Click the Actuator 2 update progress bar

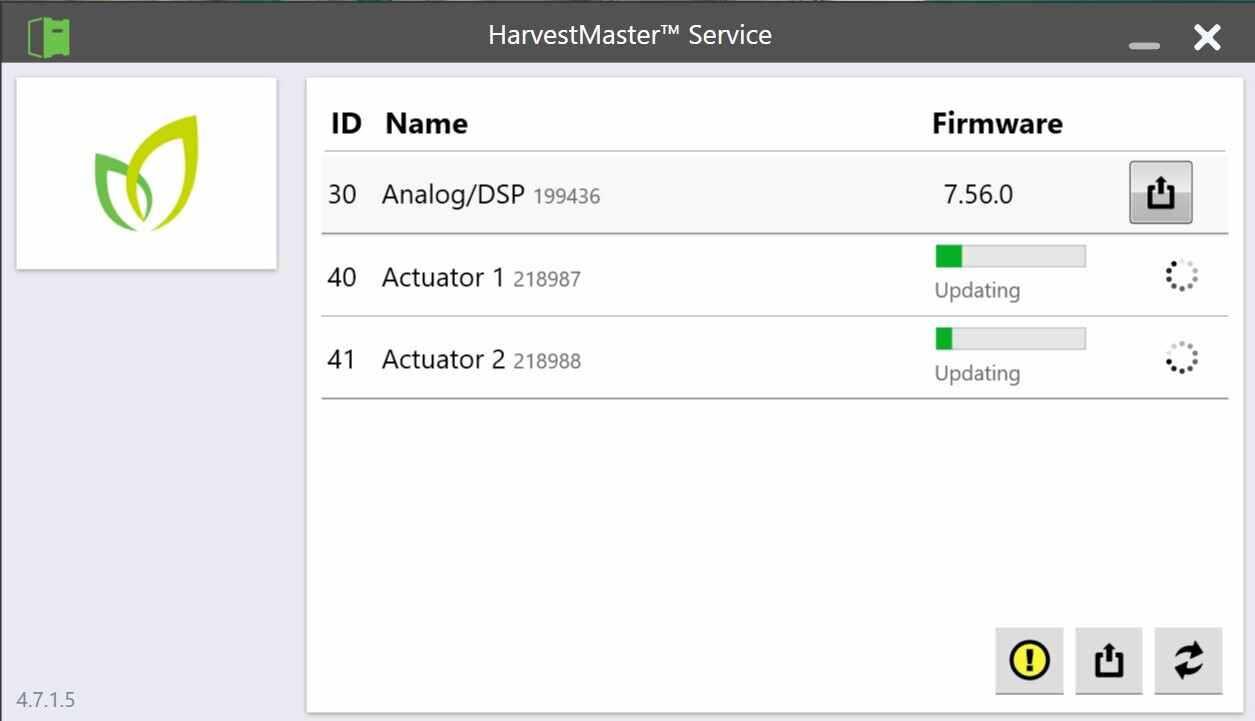(x=1010, y=339)
